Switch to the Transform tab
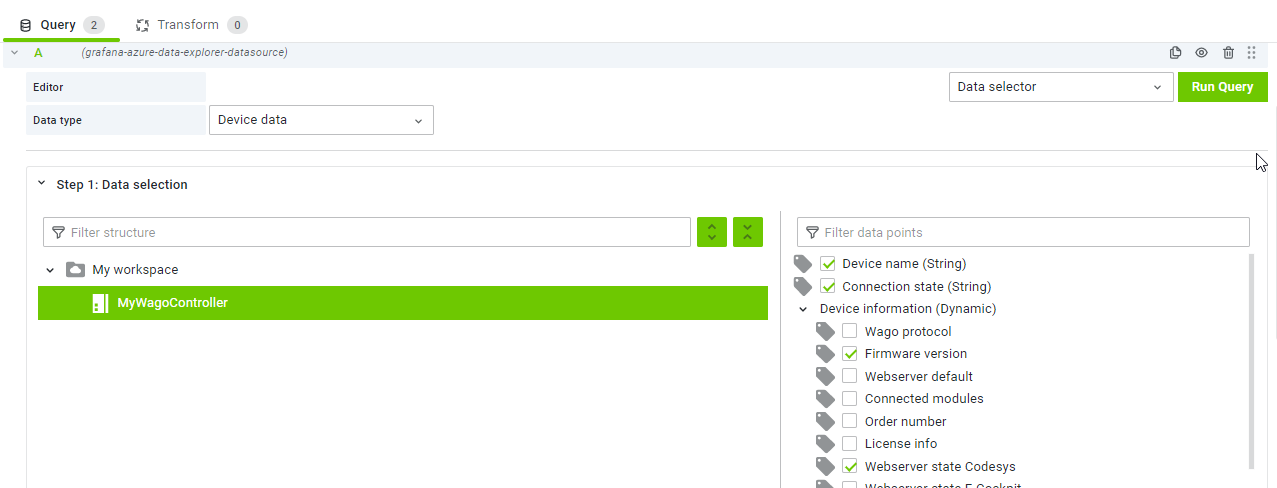This screenshot has height=488, width=1277. [191, 25]
